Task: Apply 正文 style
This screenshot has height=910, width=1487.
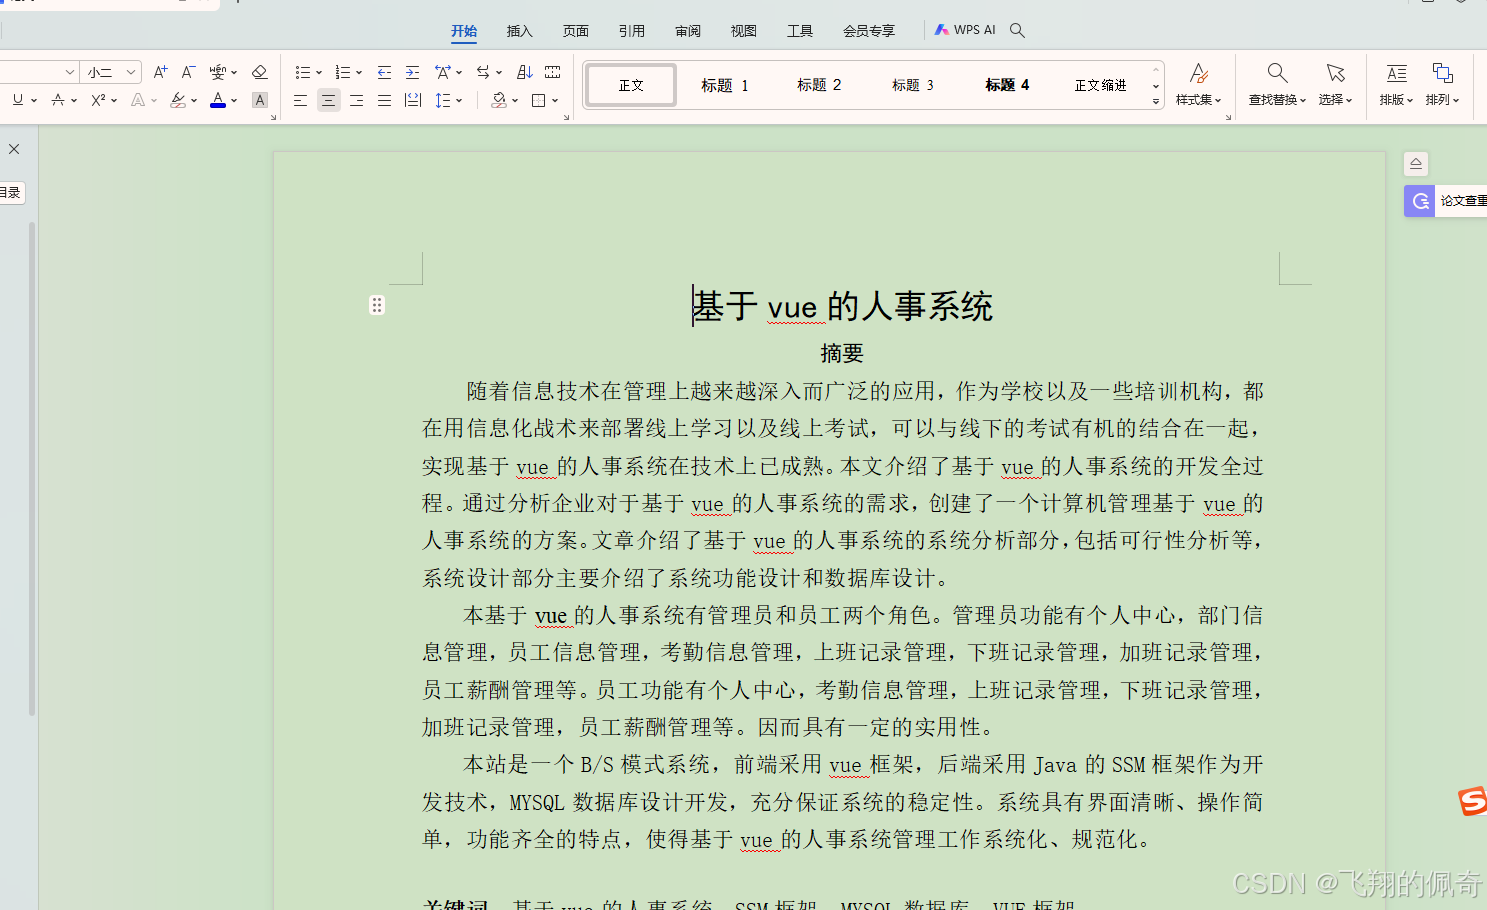Action: click(631, 85)
